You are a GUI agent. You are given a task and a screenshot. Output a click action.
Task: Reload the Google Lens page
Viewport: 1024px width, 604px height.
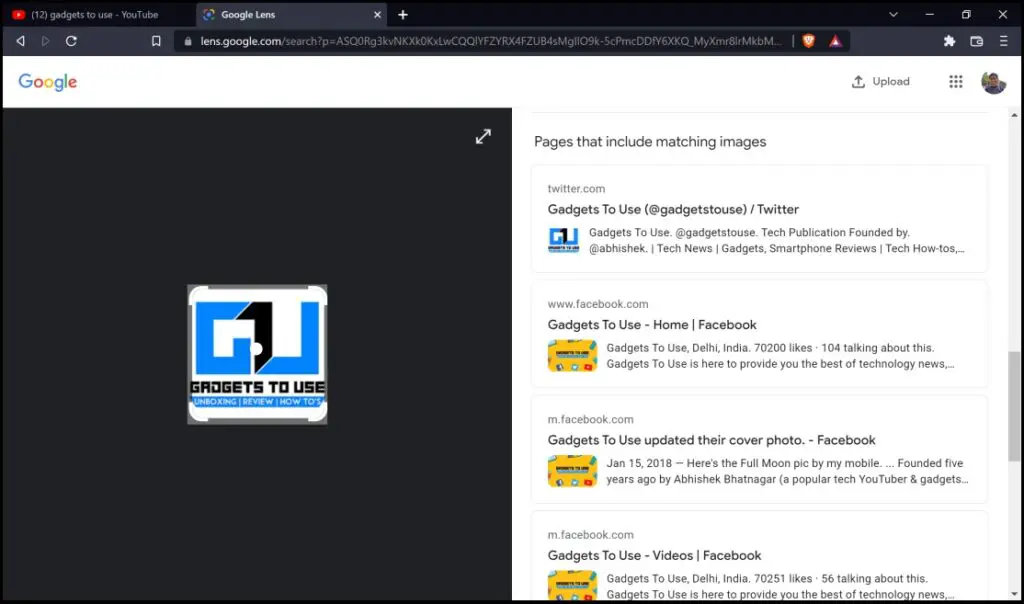pyautogui.click(x=71, y=41)
